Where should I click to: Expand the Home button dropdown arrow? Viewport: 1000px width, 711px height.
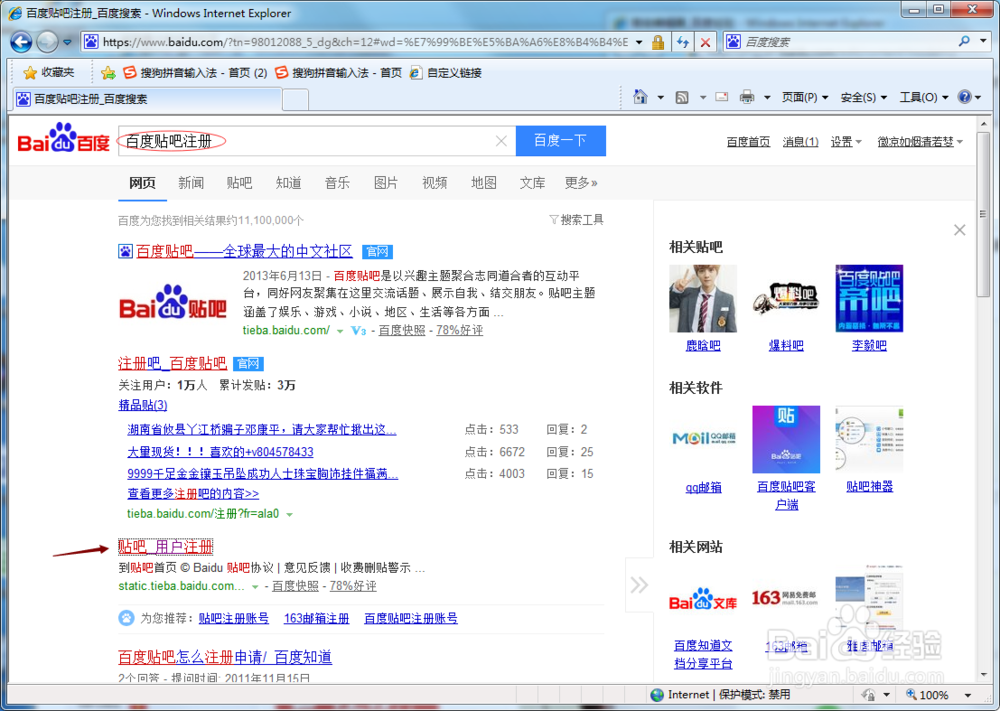click(x=660, y=98)
